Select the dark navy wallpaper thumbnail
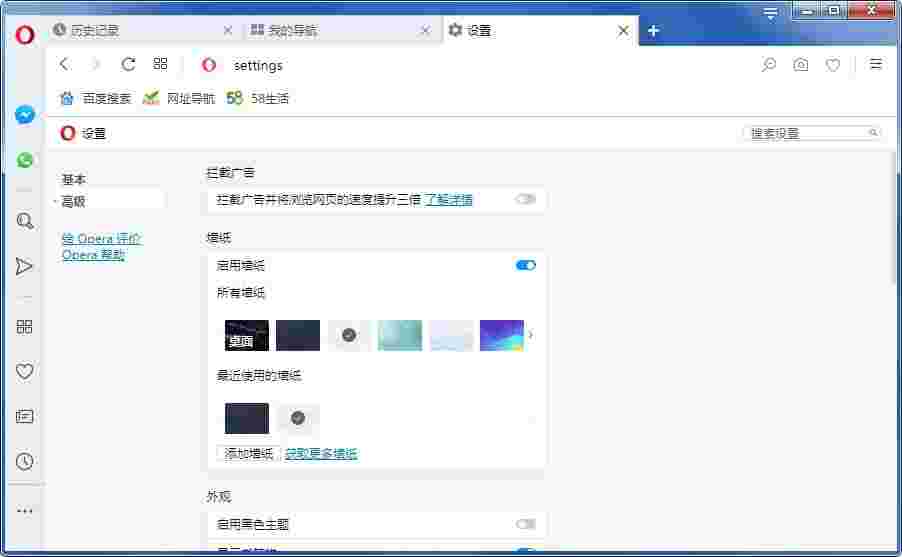 tap(297, 335)
